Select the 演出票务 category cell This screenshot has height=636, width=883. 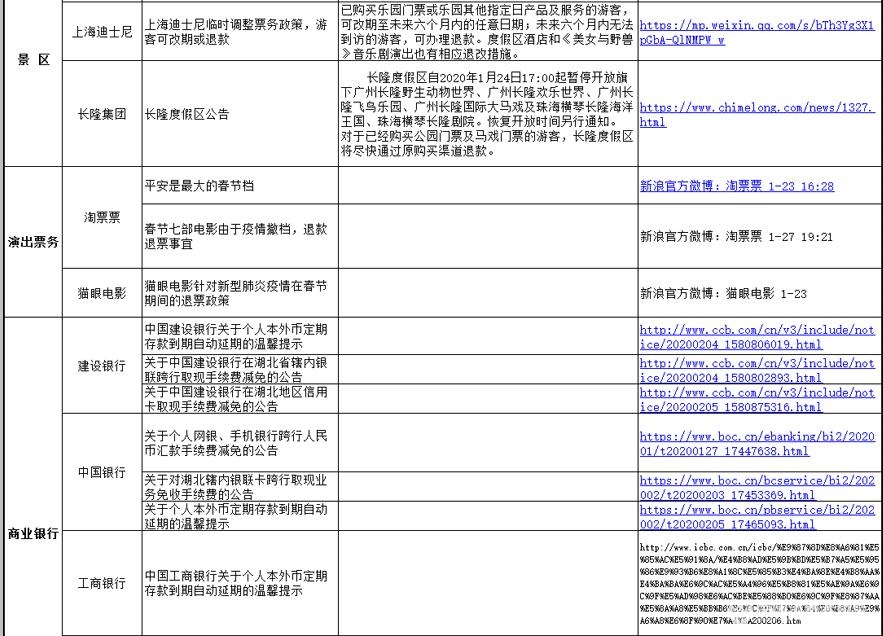tap(34, 242)
